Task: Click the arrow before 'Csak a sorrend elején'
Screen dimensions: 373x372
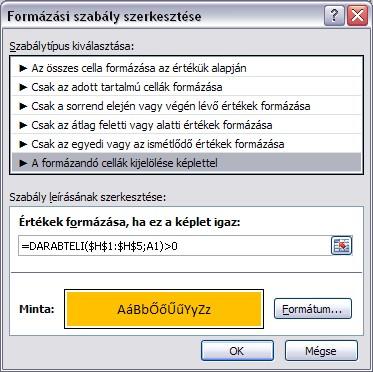Action: pyautogui.click(x=23, y=106)
